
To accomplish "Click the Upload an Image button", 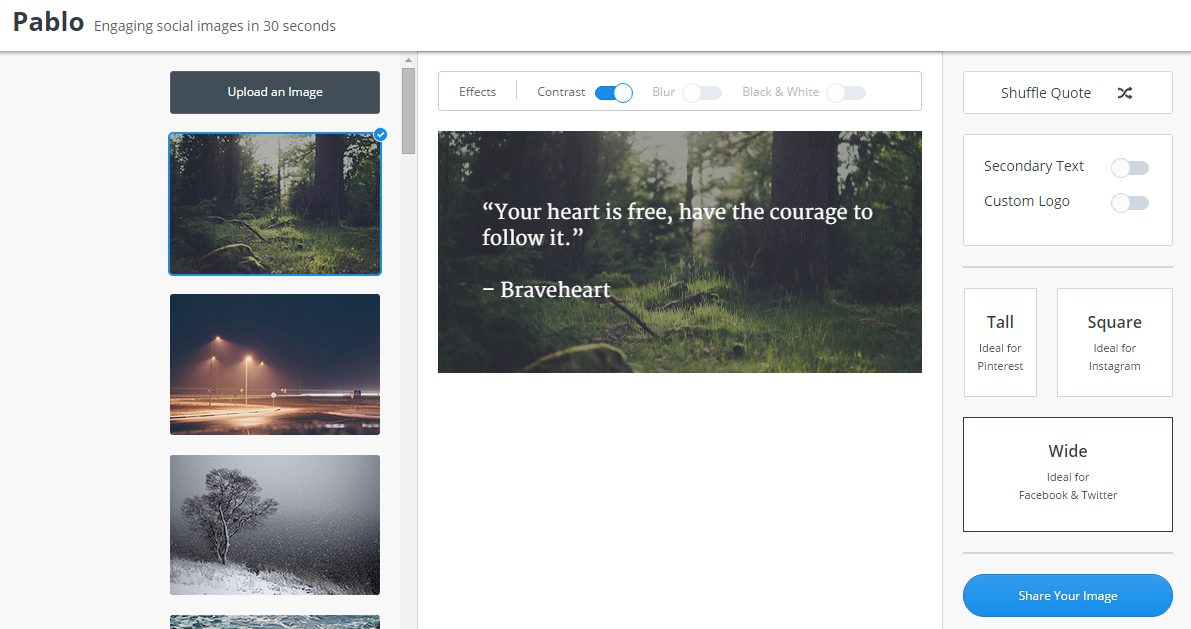I will [x=275, y=92].
